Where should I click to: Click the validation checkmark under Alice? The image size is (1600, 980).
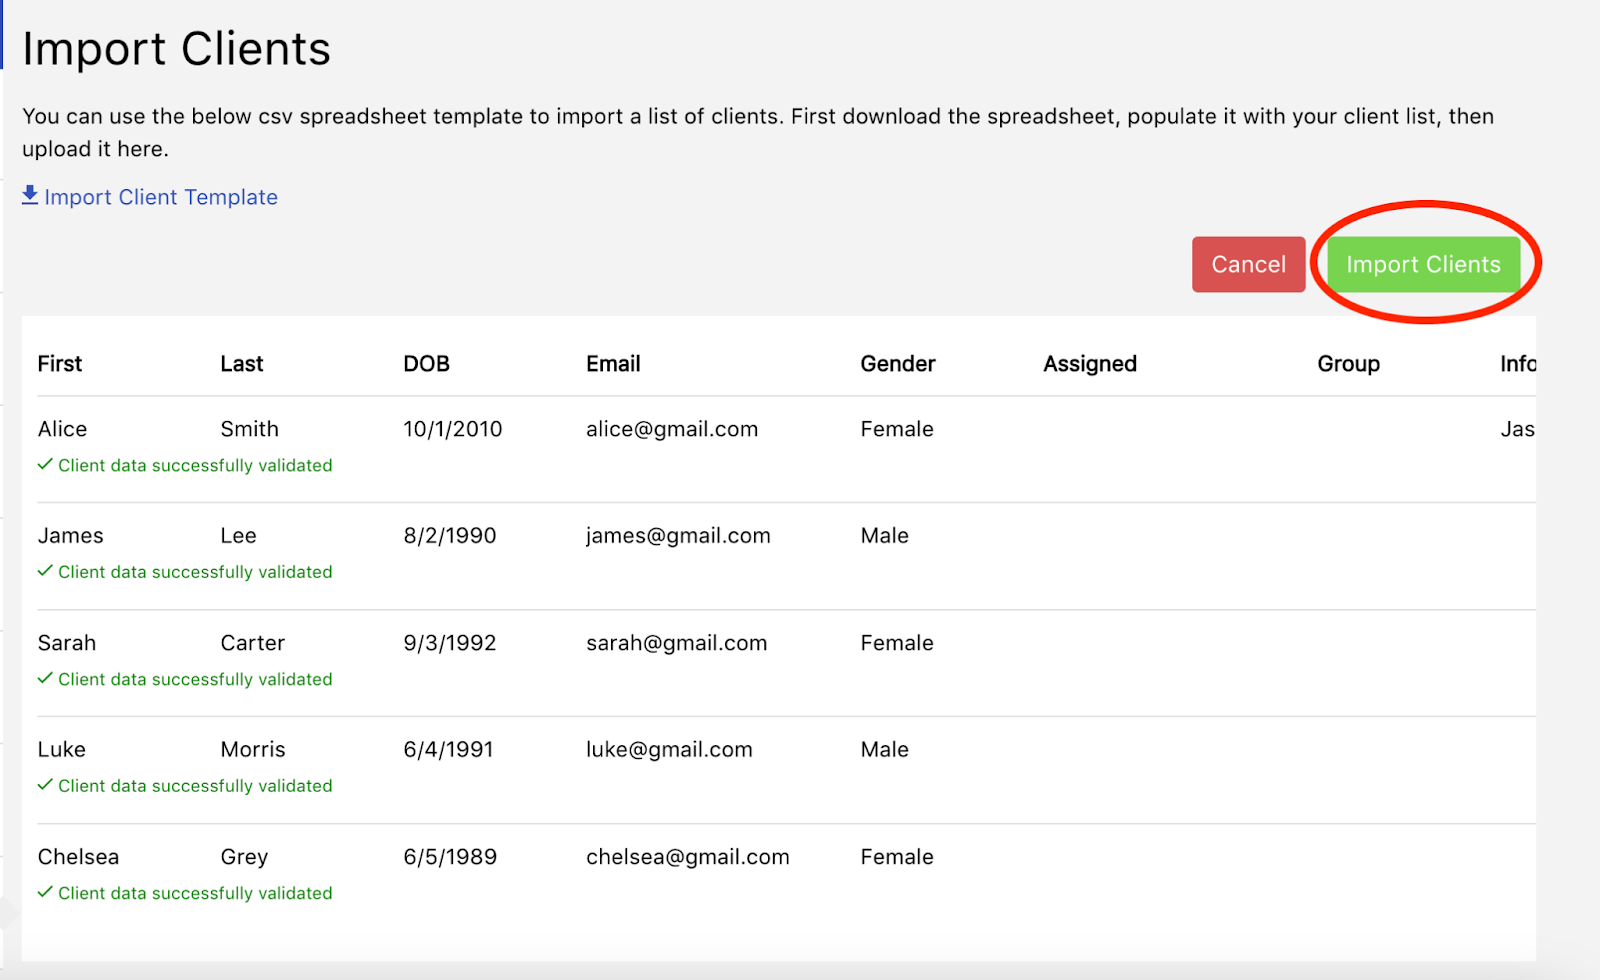click(x=45, y=465)
